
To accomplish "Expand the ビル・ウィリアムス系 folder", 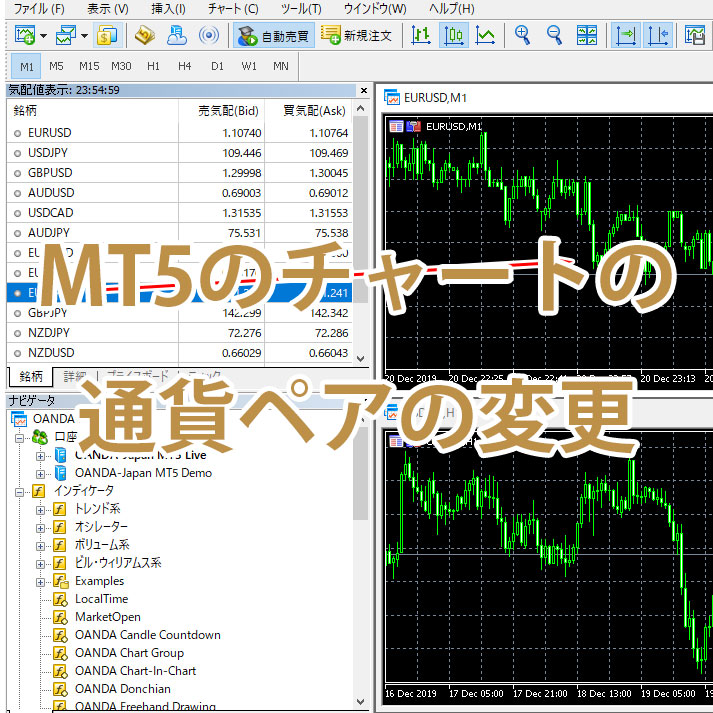I will [40, 564].
